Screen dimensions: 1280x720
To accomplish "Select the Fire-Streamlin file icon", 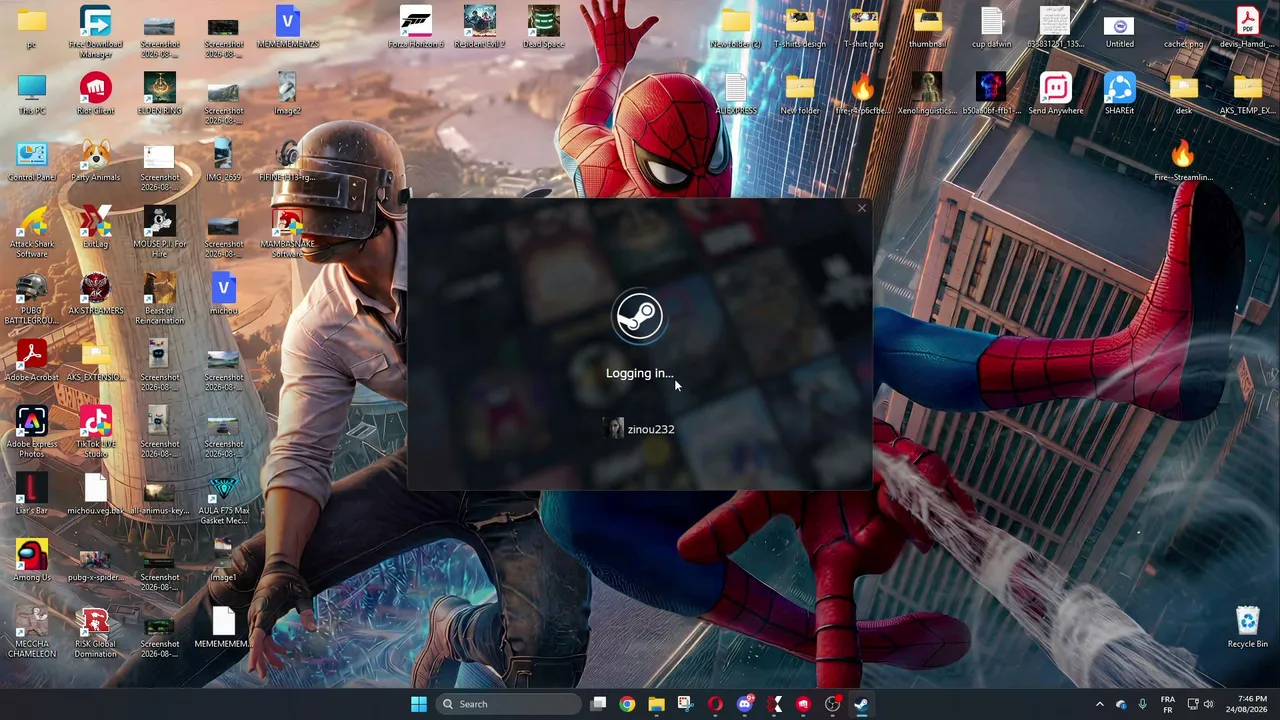I will pos(1183,161).
